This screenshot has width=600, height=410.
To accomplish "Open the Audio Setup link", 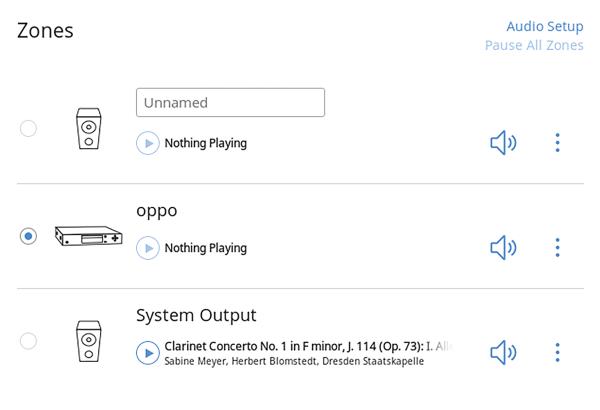I will [544, 26].
